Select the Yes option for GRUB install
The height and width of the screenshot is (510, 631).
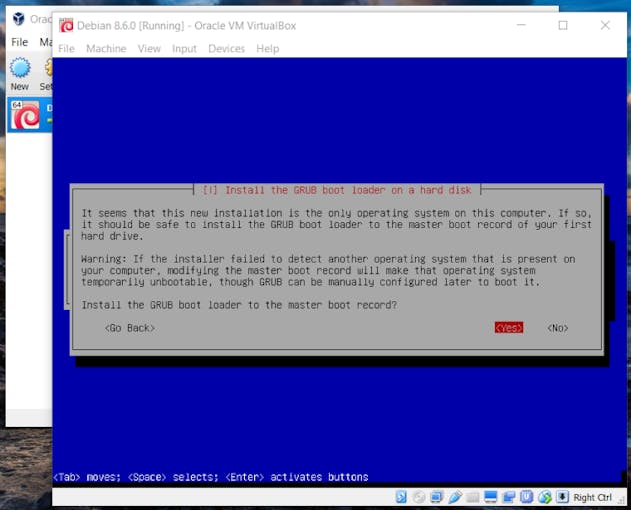509,328
